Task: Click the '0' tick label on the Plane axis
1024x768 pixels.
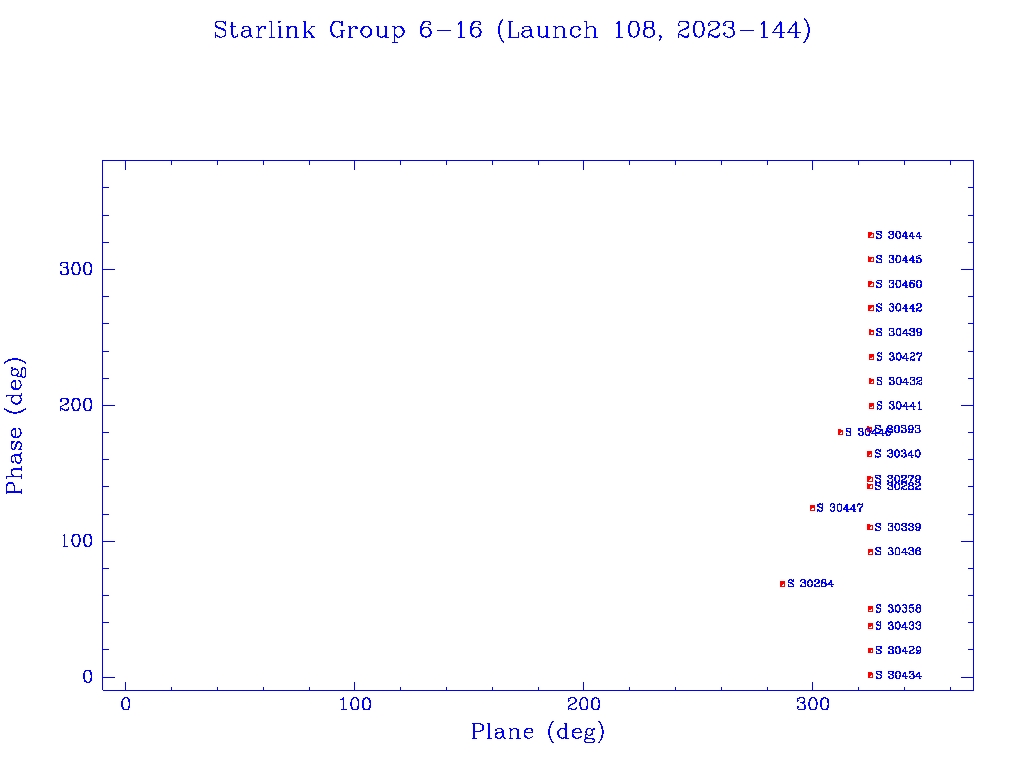Action: tap(125, 704)
